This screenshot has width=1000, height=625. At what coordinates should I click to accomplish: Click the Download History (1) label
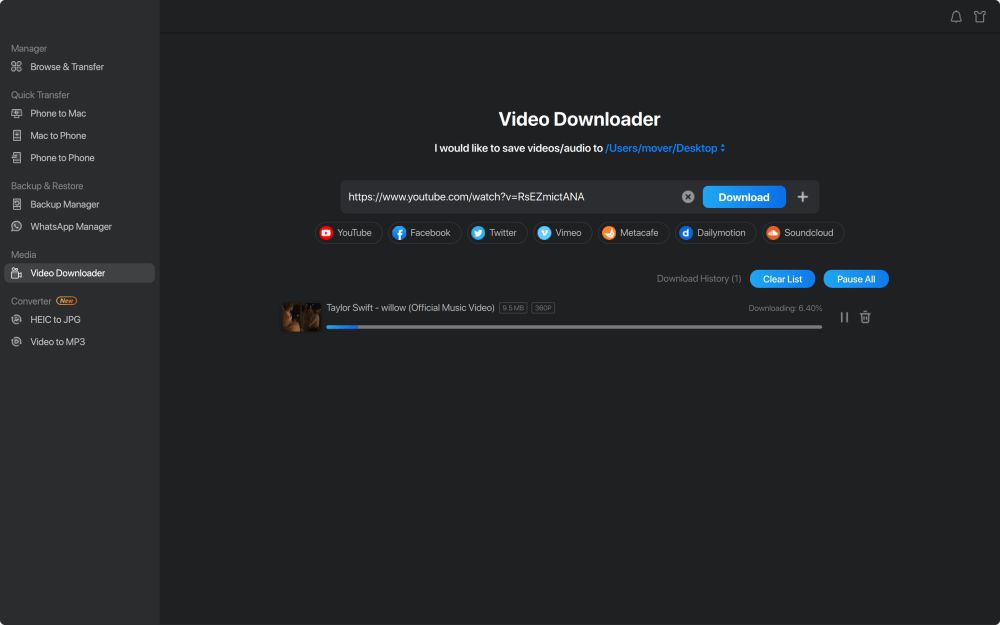[699, 279]
